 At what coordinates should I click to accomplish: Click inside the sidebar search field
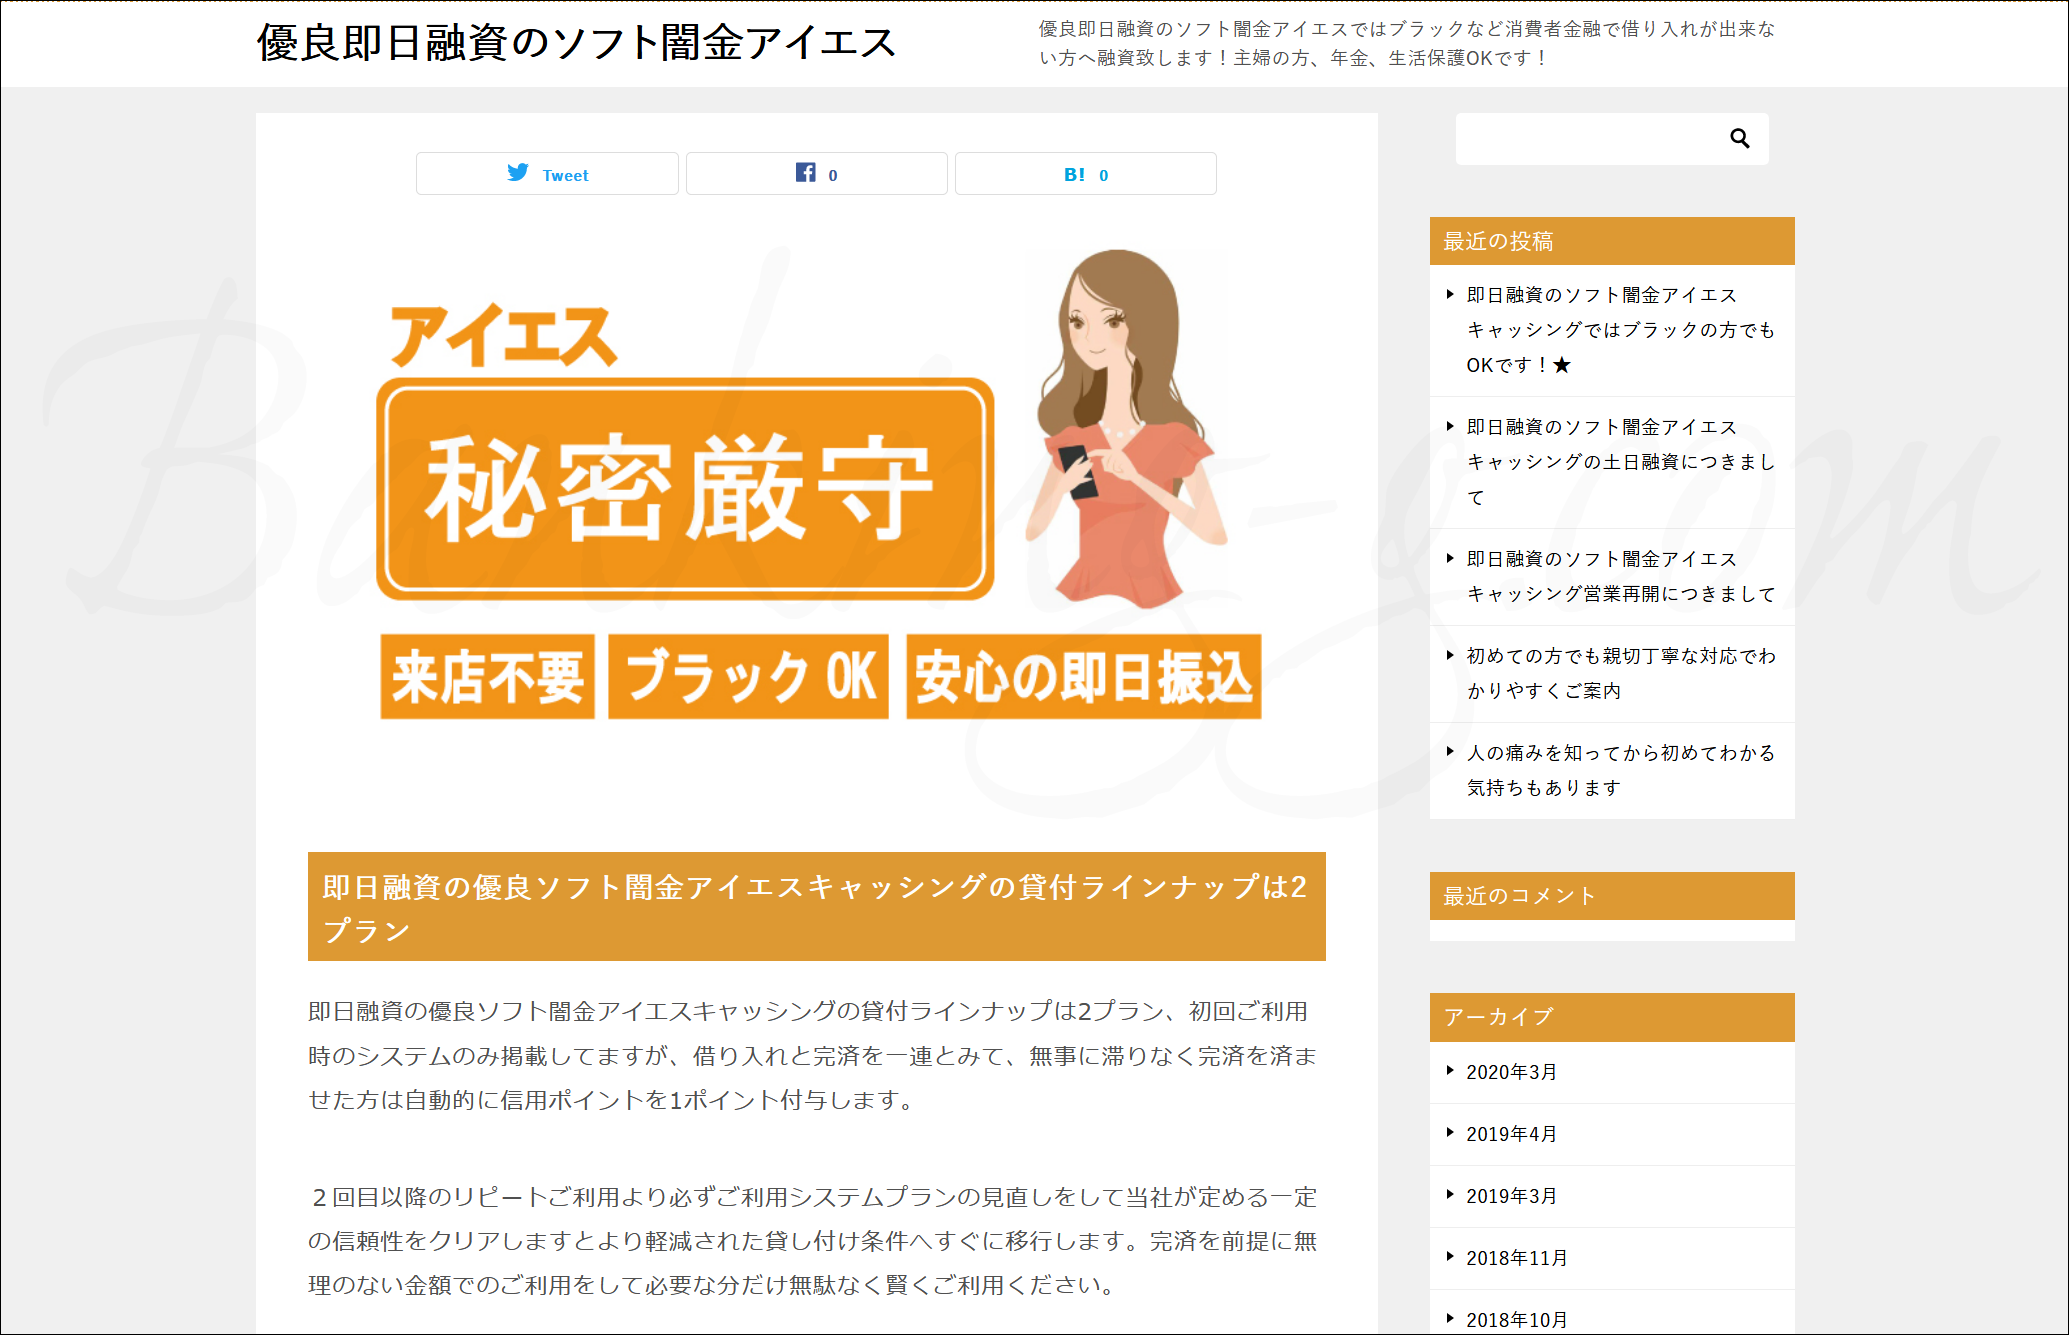click(1585, 139)
